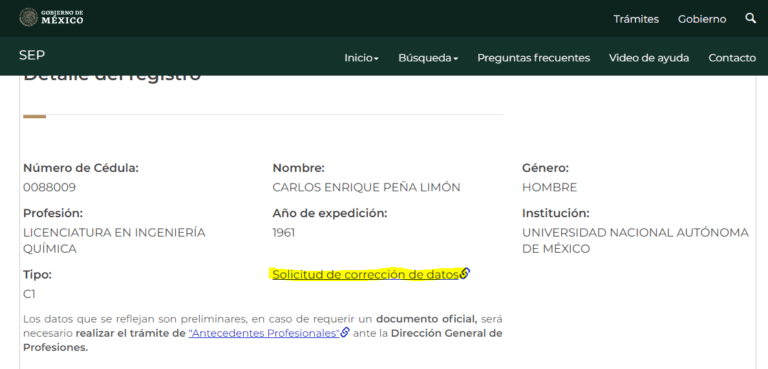Click the Género label
This screenshot has height=369, width=768.
tap(545, 168)
